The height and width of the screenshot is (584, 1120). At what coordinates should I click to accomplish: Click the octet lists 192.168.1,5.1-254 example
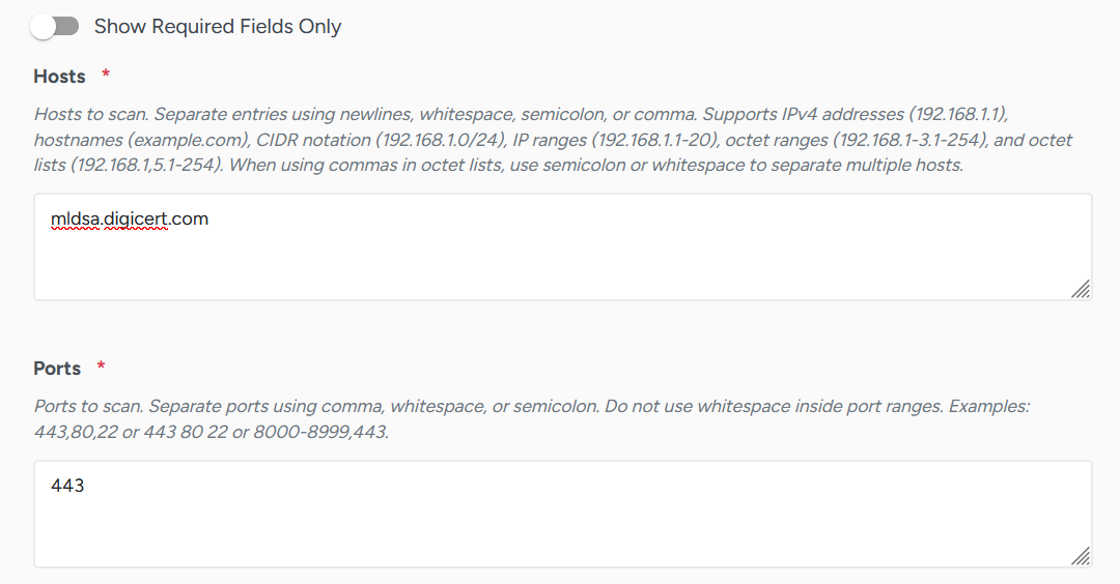[146, 165]
